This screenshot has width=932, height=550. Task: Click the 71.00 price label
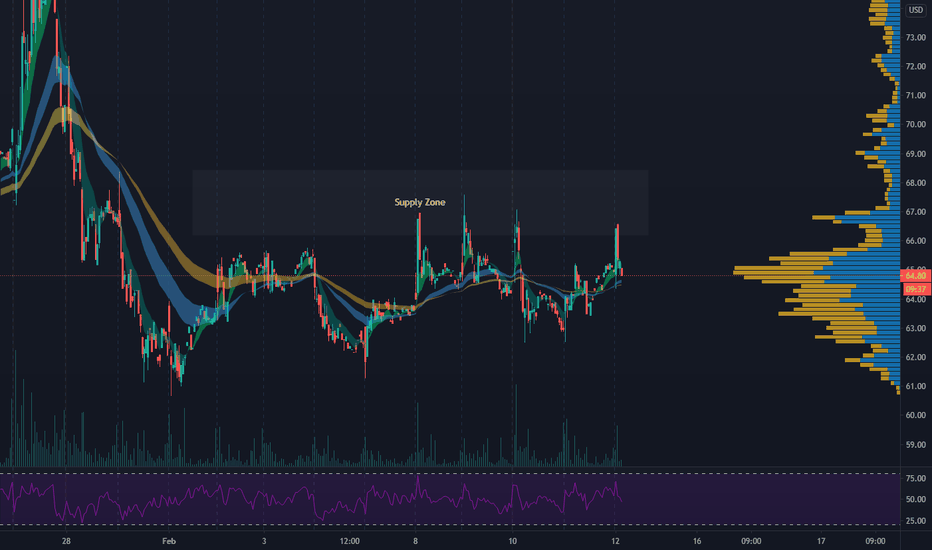916,95
